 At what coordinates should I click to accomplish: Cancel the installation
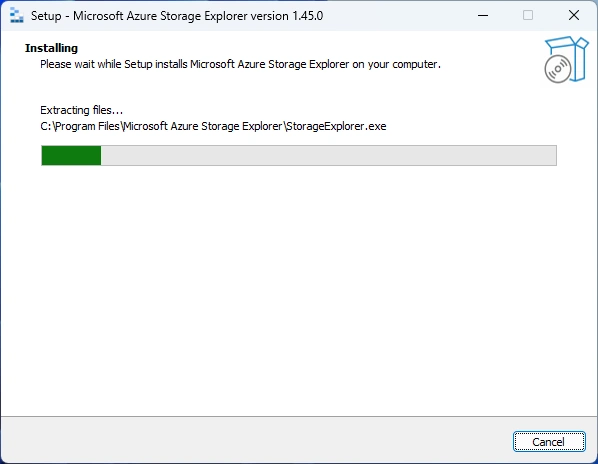[x=549, y=442]
